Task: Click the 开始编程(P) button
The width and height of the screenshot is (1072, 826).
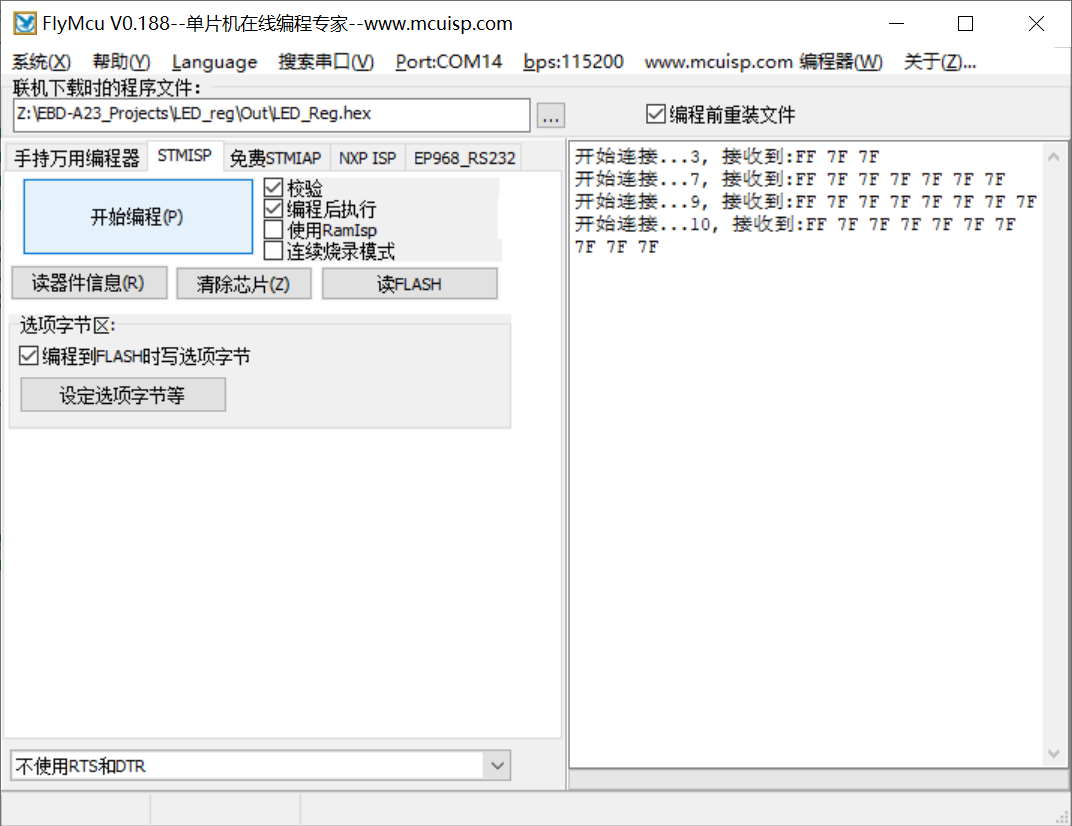Action: (x=138, y=217)
